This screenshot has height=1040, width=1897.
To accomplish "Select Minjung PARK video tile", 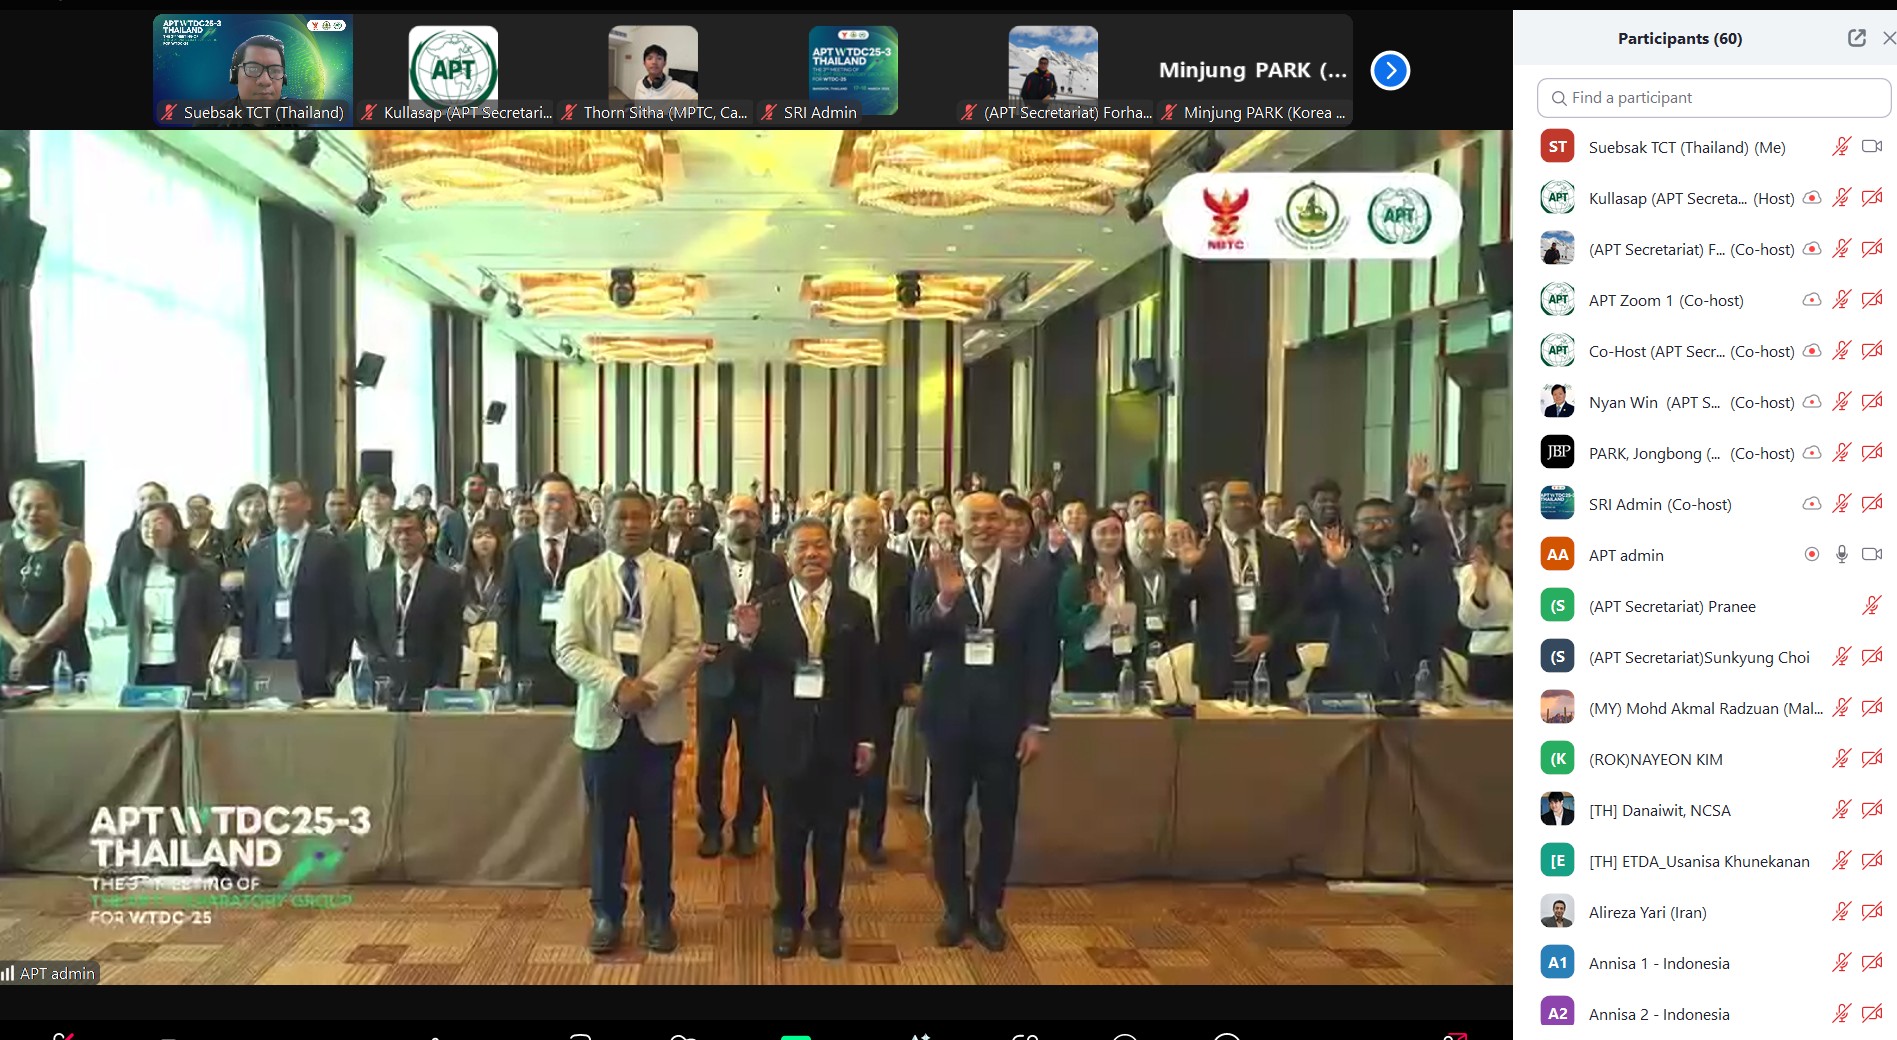I will tap(1253, 70).
